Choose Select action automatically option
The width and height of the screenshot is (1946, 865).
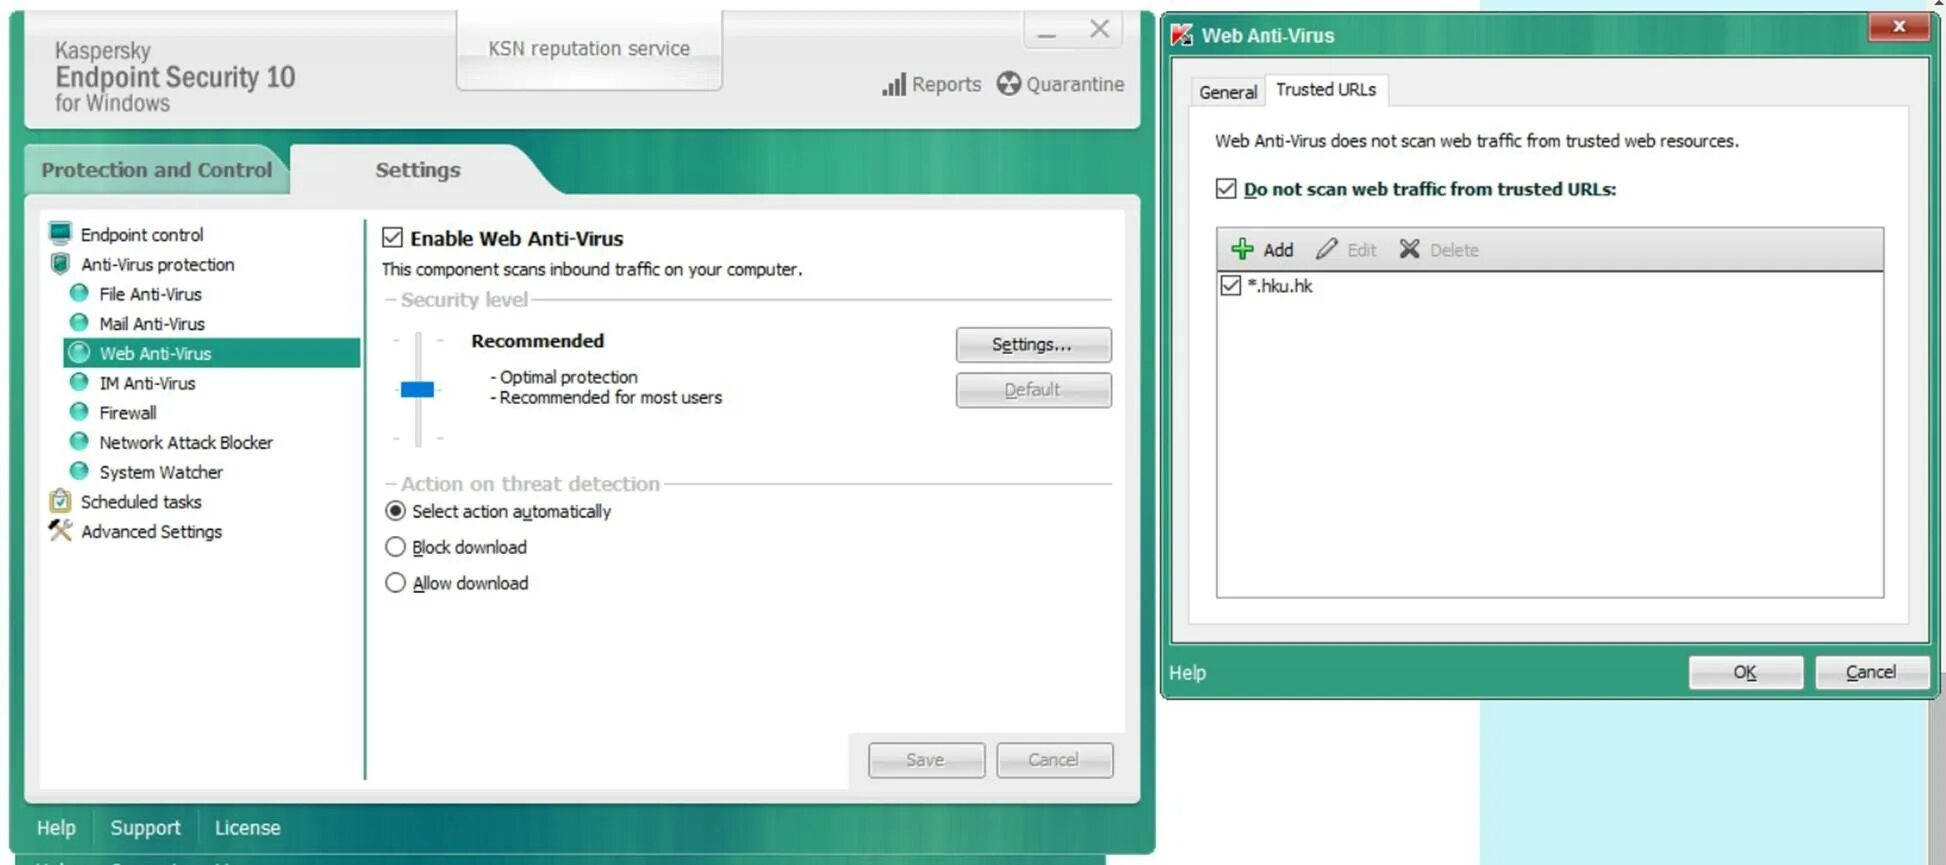click(x=395, y=511)
